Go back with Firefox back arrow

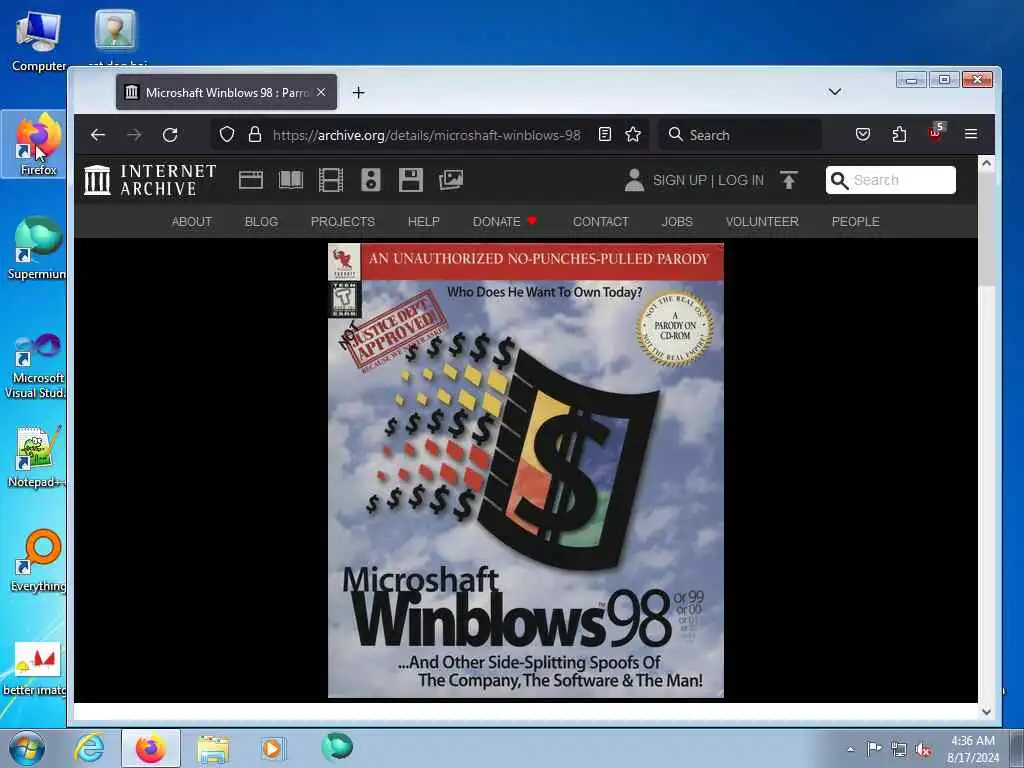pyautogui.click(x=98, y=135)
